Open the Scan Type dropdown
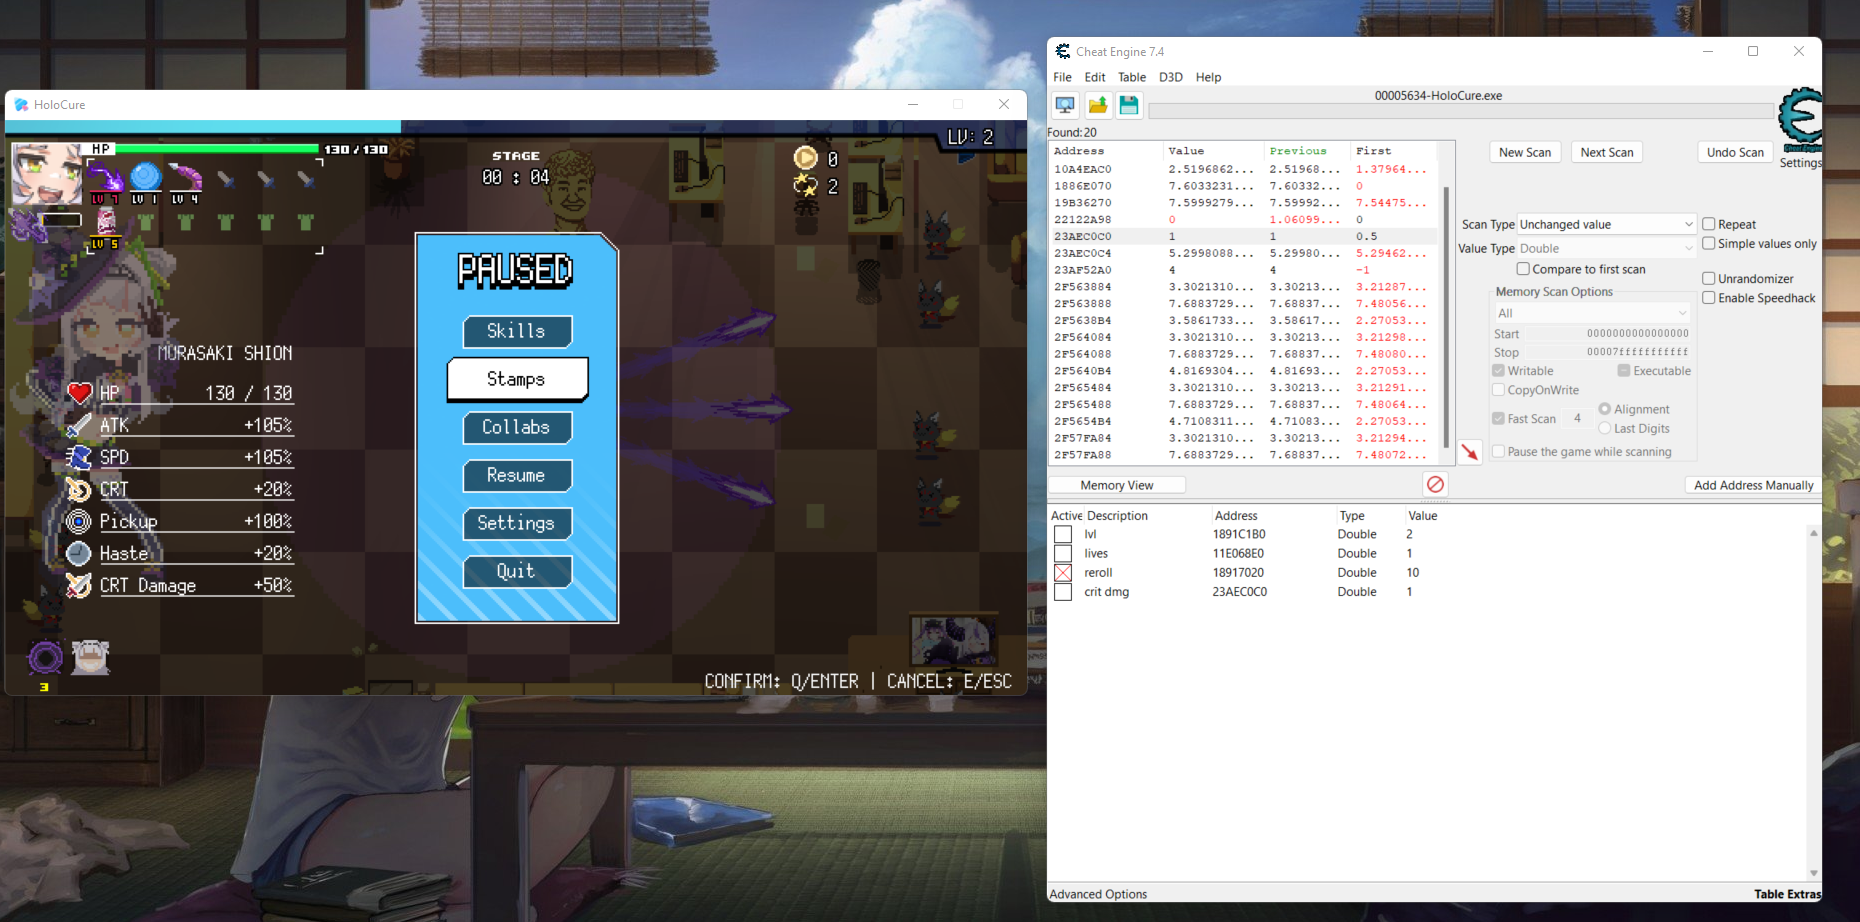 pyautogui.click(x=1606, y=224)
